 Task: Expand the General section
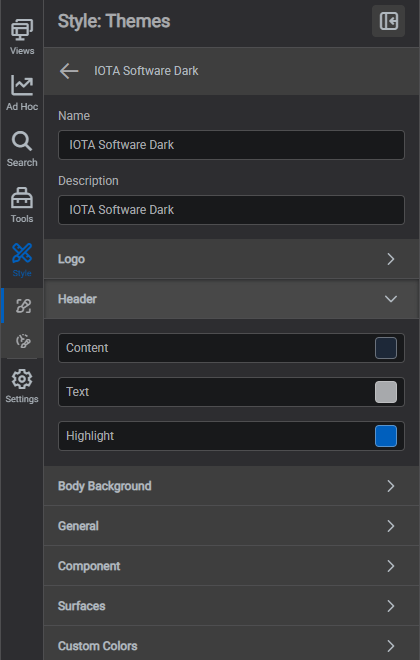231,526
